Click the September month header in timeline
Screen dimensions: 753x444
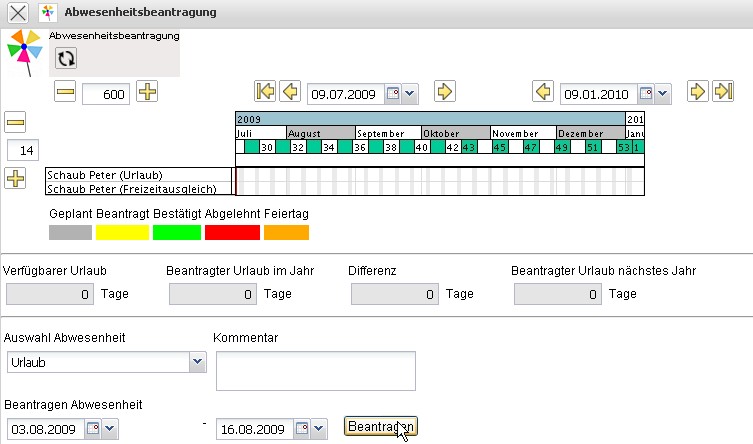point(389,133)
